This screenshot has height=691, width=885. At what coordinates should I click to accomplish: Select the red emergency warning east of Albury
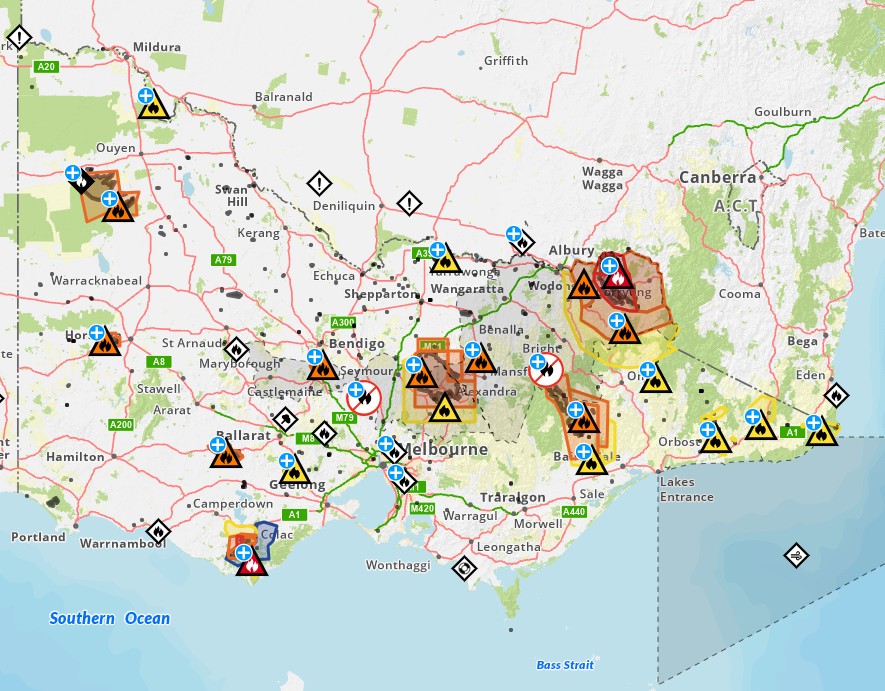click(x=616, y=275)
